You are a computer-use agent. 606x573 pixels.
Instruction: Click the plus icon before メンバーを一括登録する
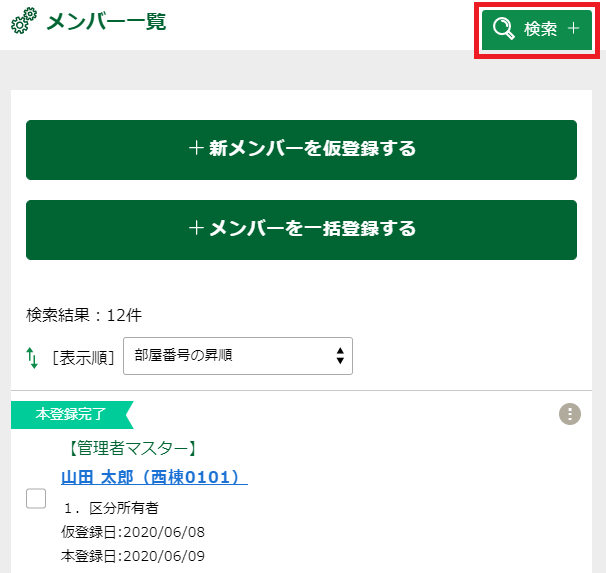196,229
